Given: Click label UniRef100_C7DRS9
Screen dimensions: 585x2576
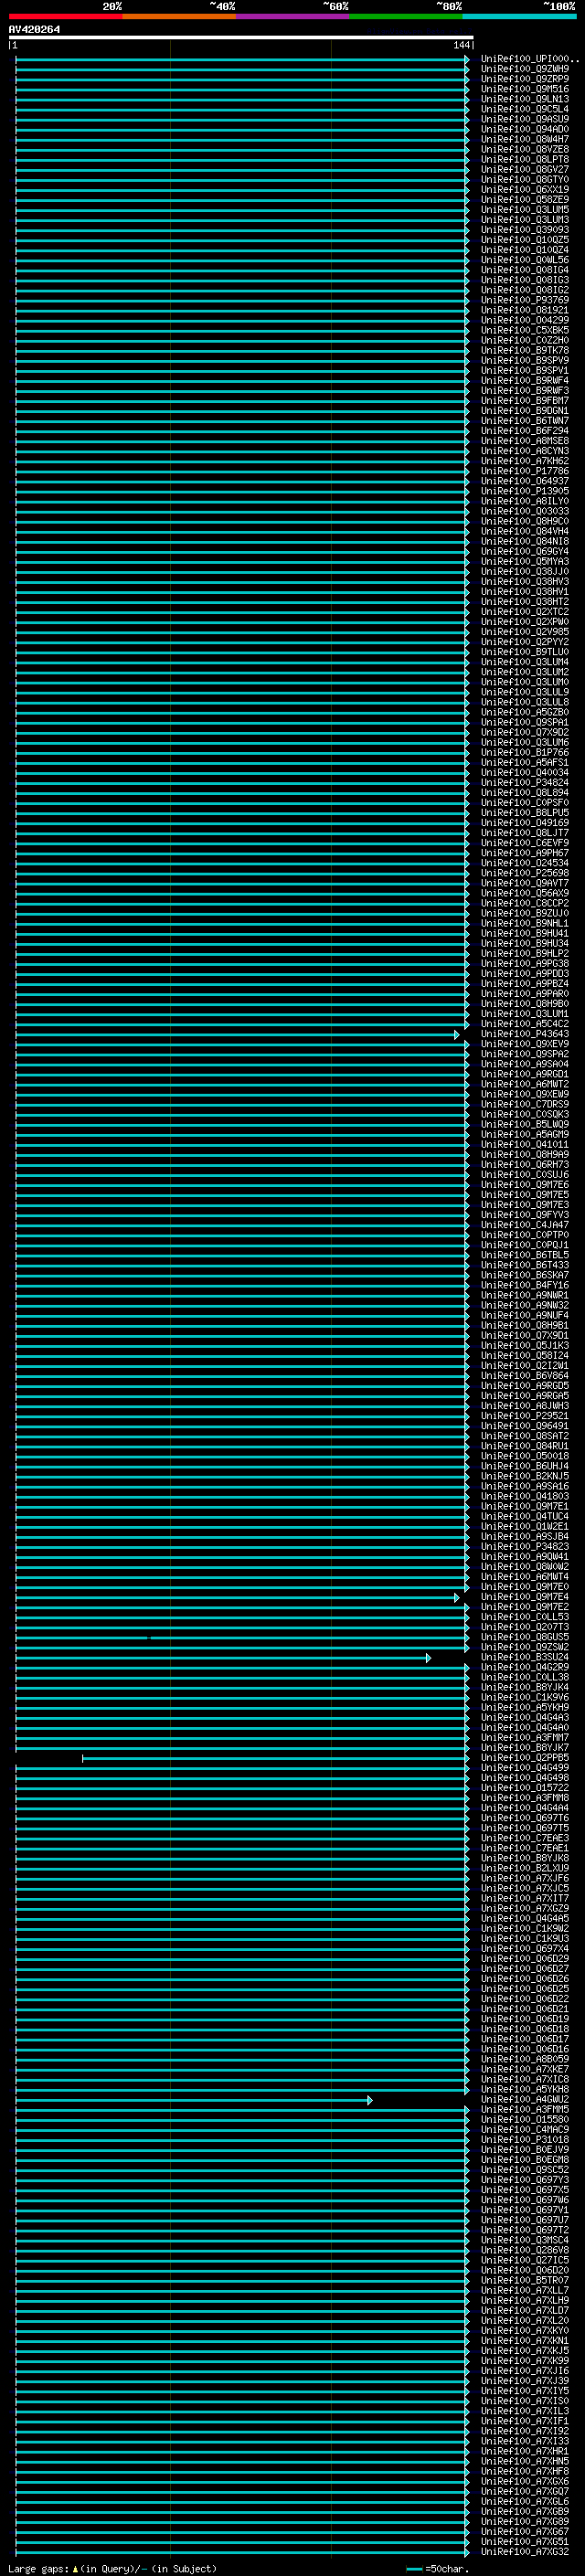Looking at the screenshot, I should [x=525, y=1104].
